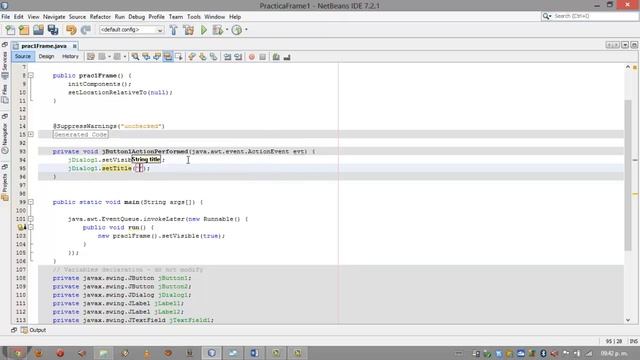Click the Build Project hammer icon
The height and width of the screenshot is (360, 640).
click(x=173, y=30)
